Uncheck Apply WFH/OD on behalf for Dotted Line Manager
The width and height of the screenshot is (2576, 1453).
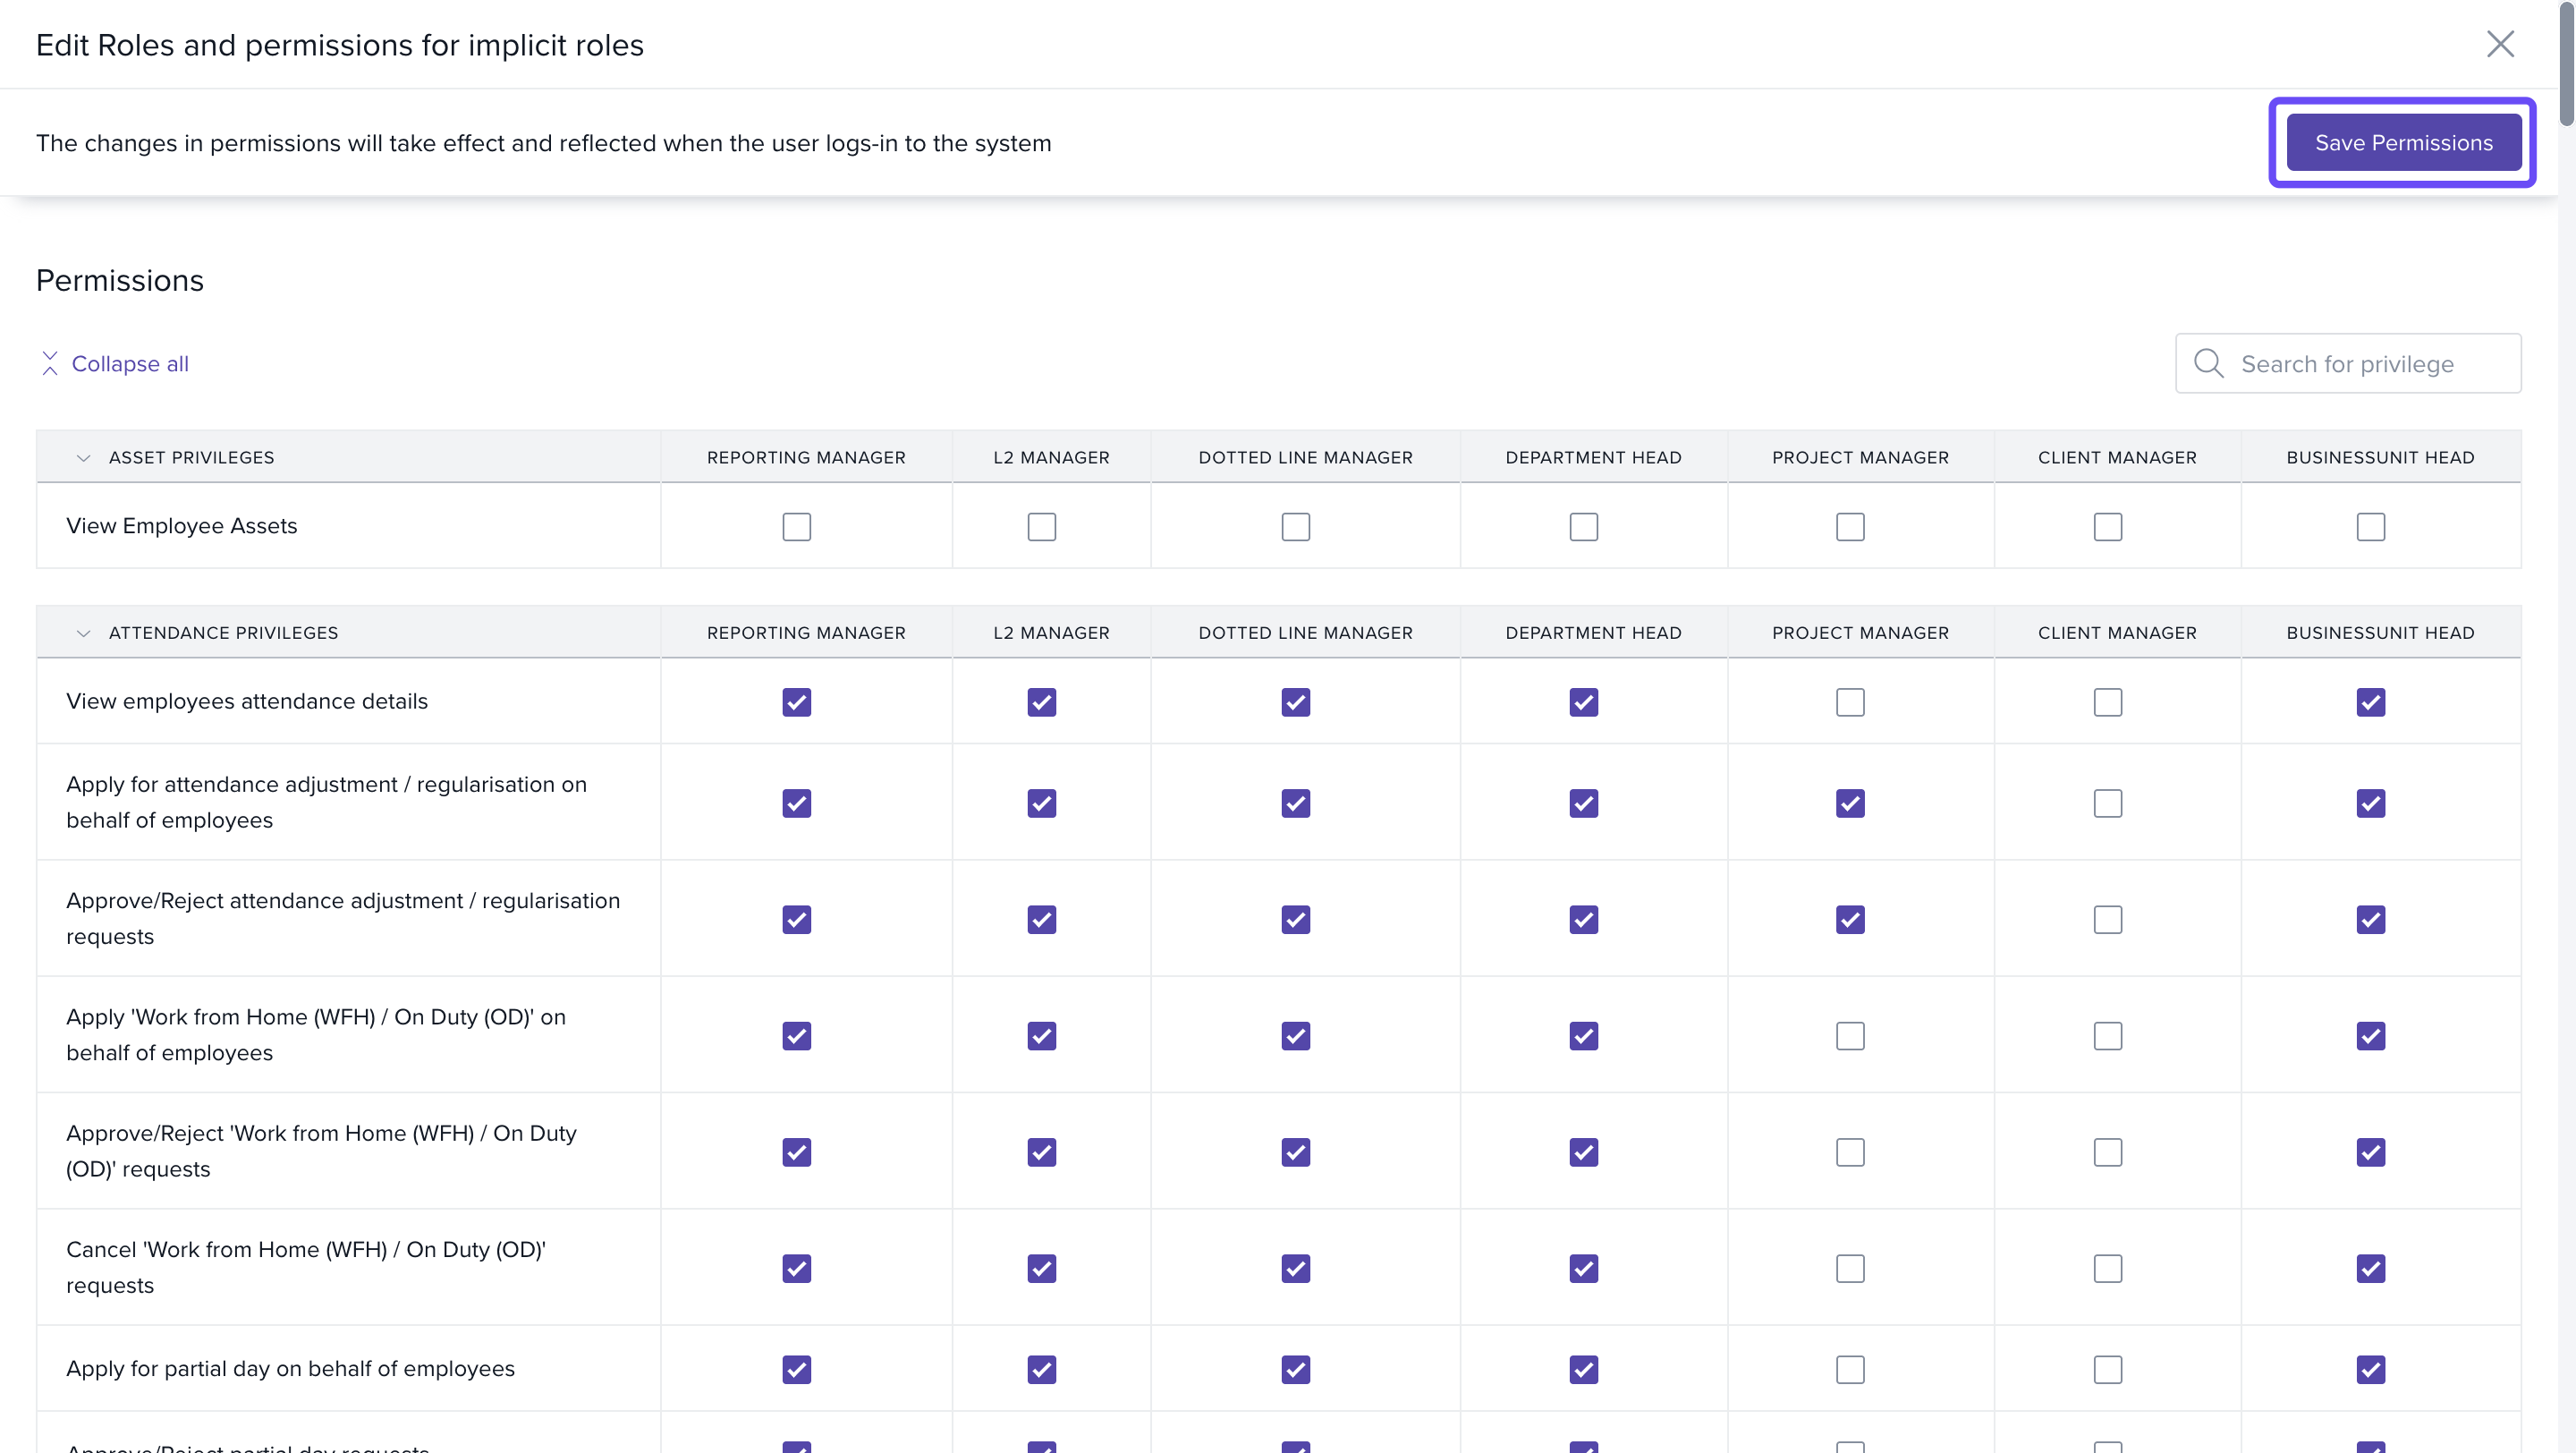tap(1295, 1036)
